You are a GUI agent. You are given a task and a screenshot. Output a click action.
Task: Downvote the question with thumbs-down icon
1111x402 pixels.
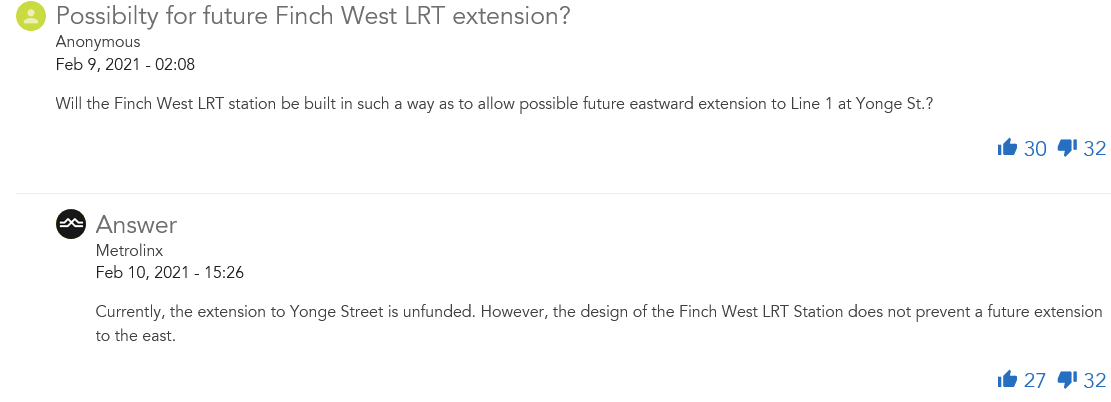1067,149
